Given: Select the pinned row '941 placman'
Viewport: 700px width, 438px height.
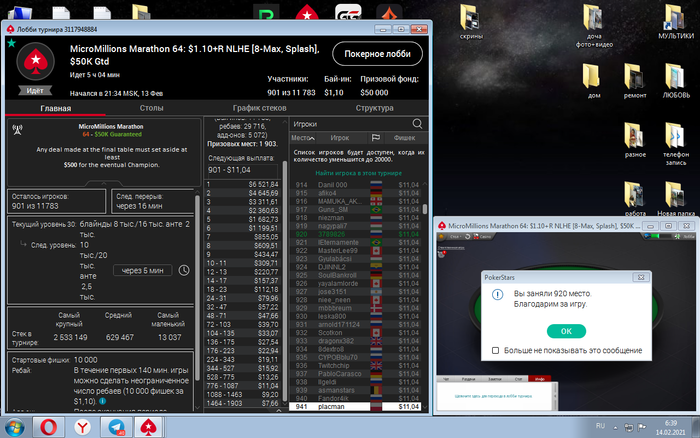Looking at the screenshot, I should click(x=355, y=407).
